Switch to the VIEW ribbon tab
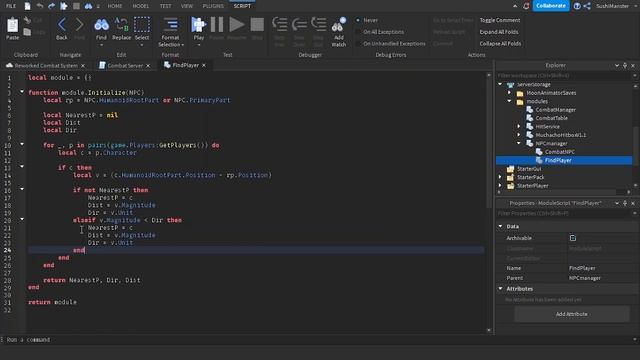The width and height of the screenshot is (640, 360). (187, 6)
